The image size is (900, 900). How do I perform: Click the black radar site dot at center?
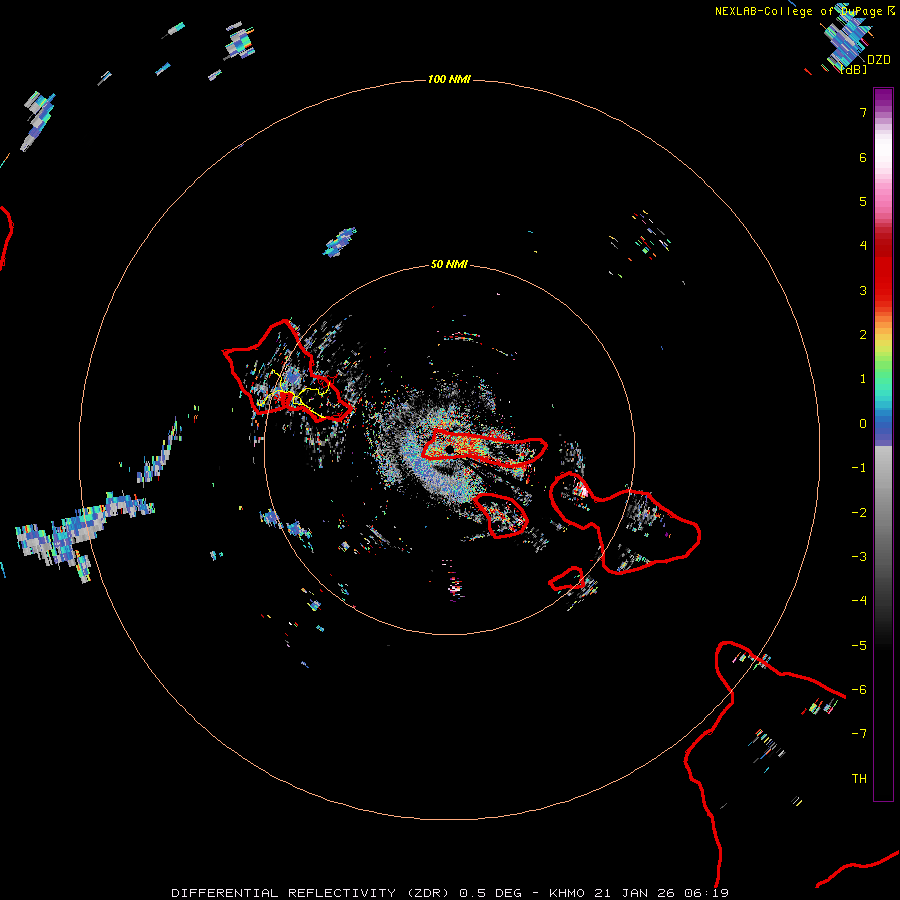click(x=449, y=449)
